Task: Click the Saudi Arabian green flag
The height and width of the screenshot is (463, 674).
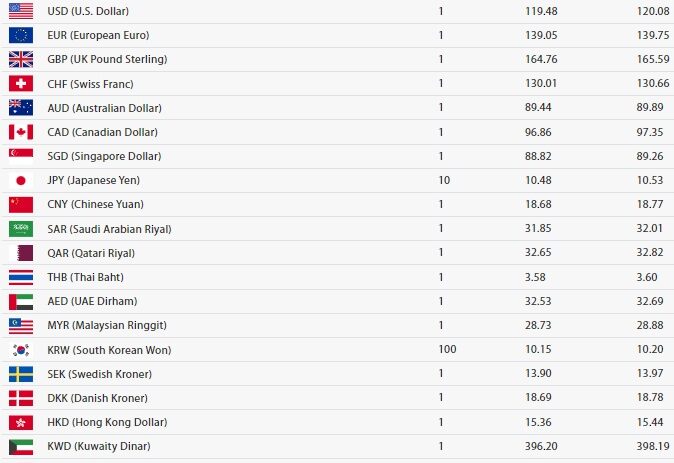Action: 21,229
